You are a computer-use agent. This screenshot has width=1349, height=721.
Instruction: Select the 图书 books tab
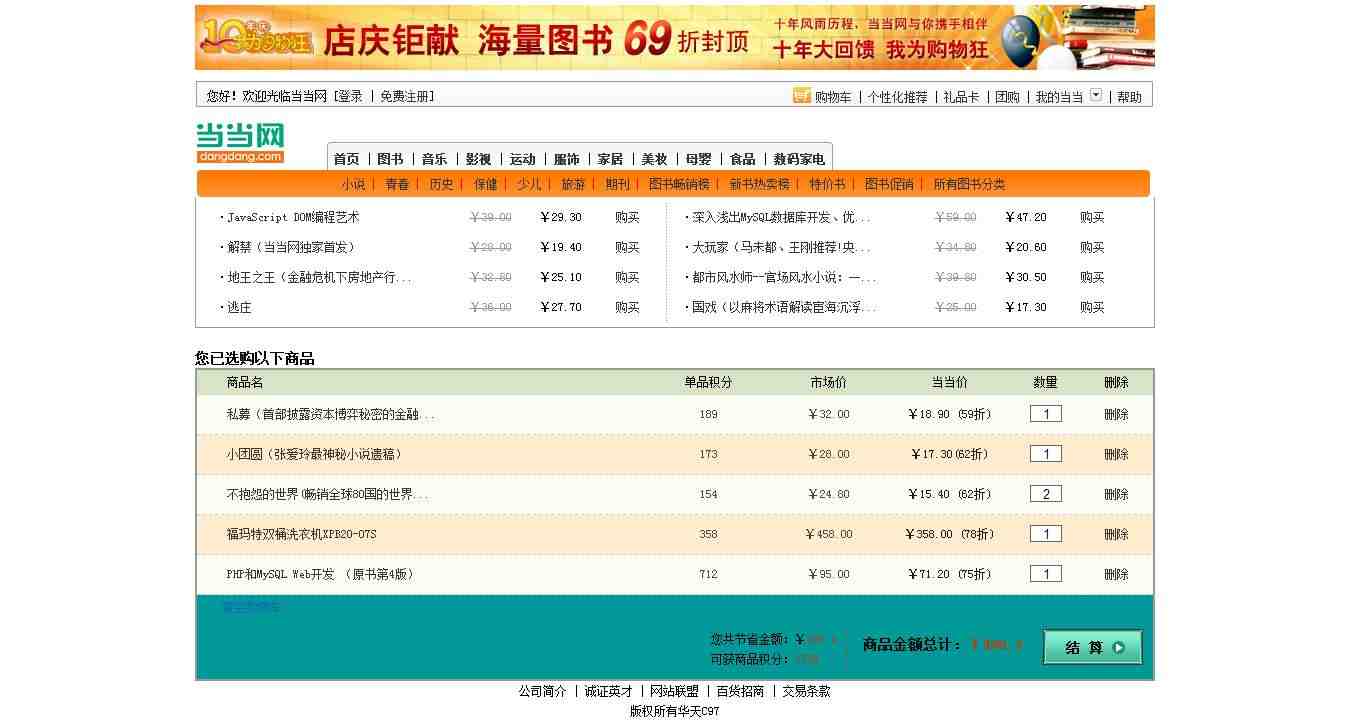coord(390,159)
